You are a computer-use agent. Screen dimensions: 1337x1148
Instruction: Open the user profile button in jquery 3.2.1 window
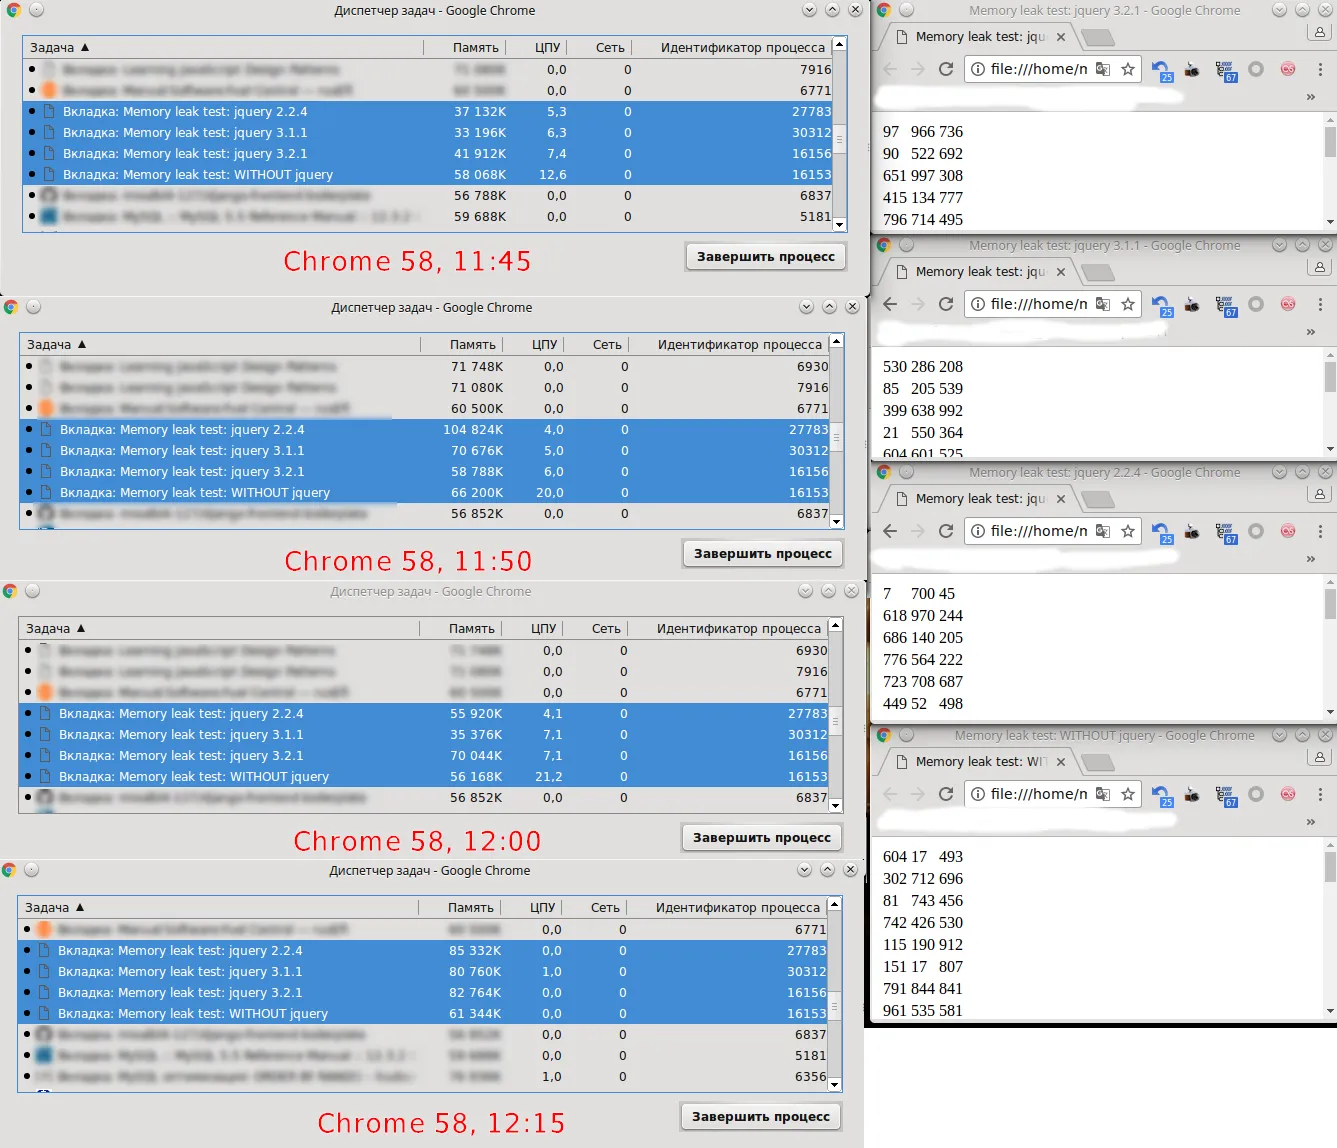click(x=1319, y=33)
